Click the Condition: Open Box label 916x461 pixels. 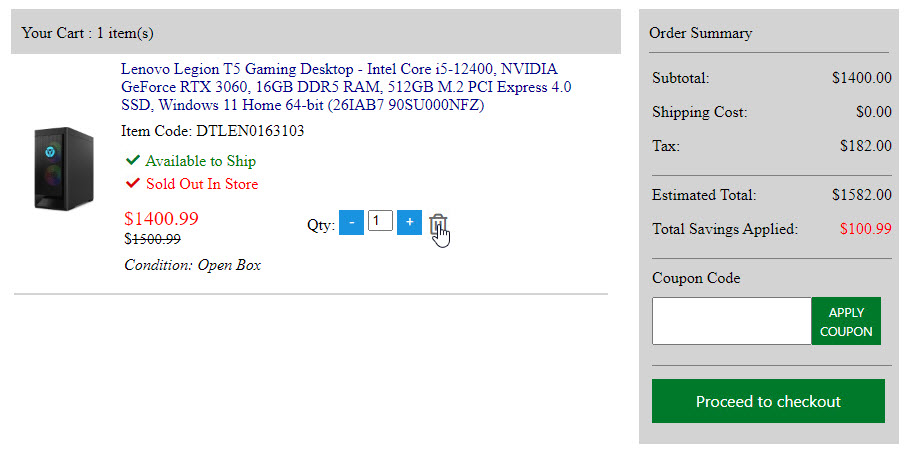click(192, 265)
